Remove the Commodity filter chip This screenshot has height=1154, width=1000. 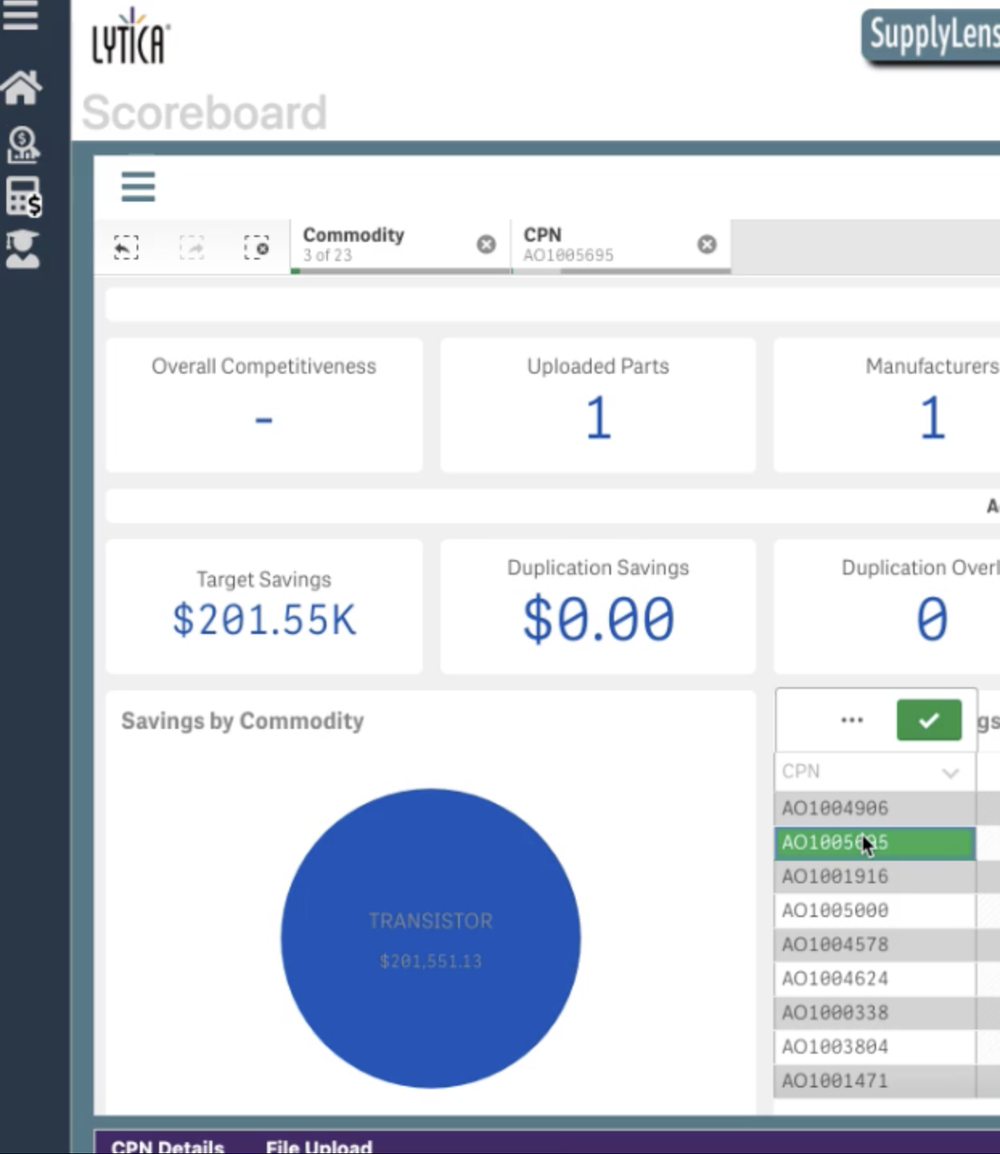[x=487, y=243]
